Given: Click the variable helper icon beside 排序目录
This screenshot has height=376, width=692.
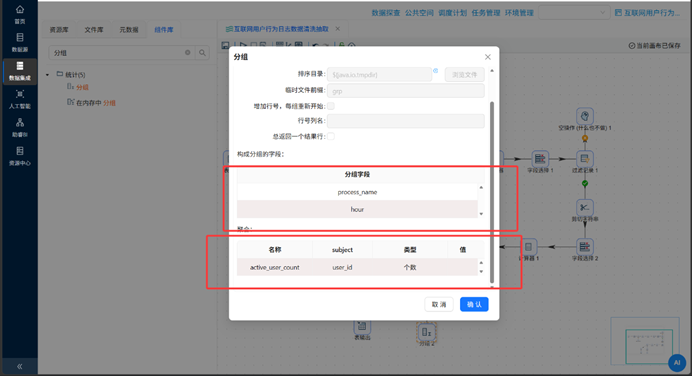Looking at the screenshot, I should pos(436,71).
